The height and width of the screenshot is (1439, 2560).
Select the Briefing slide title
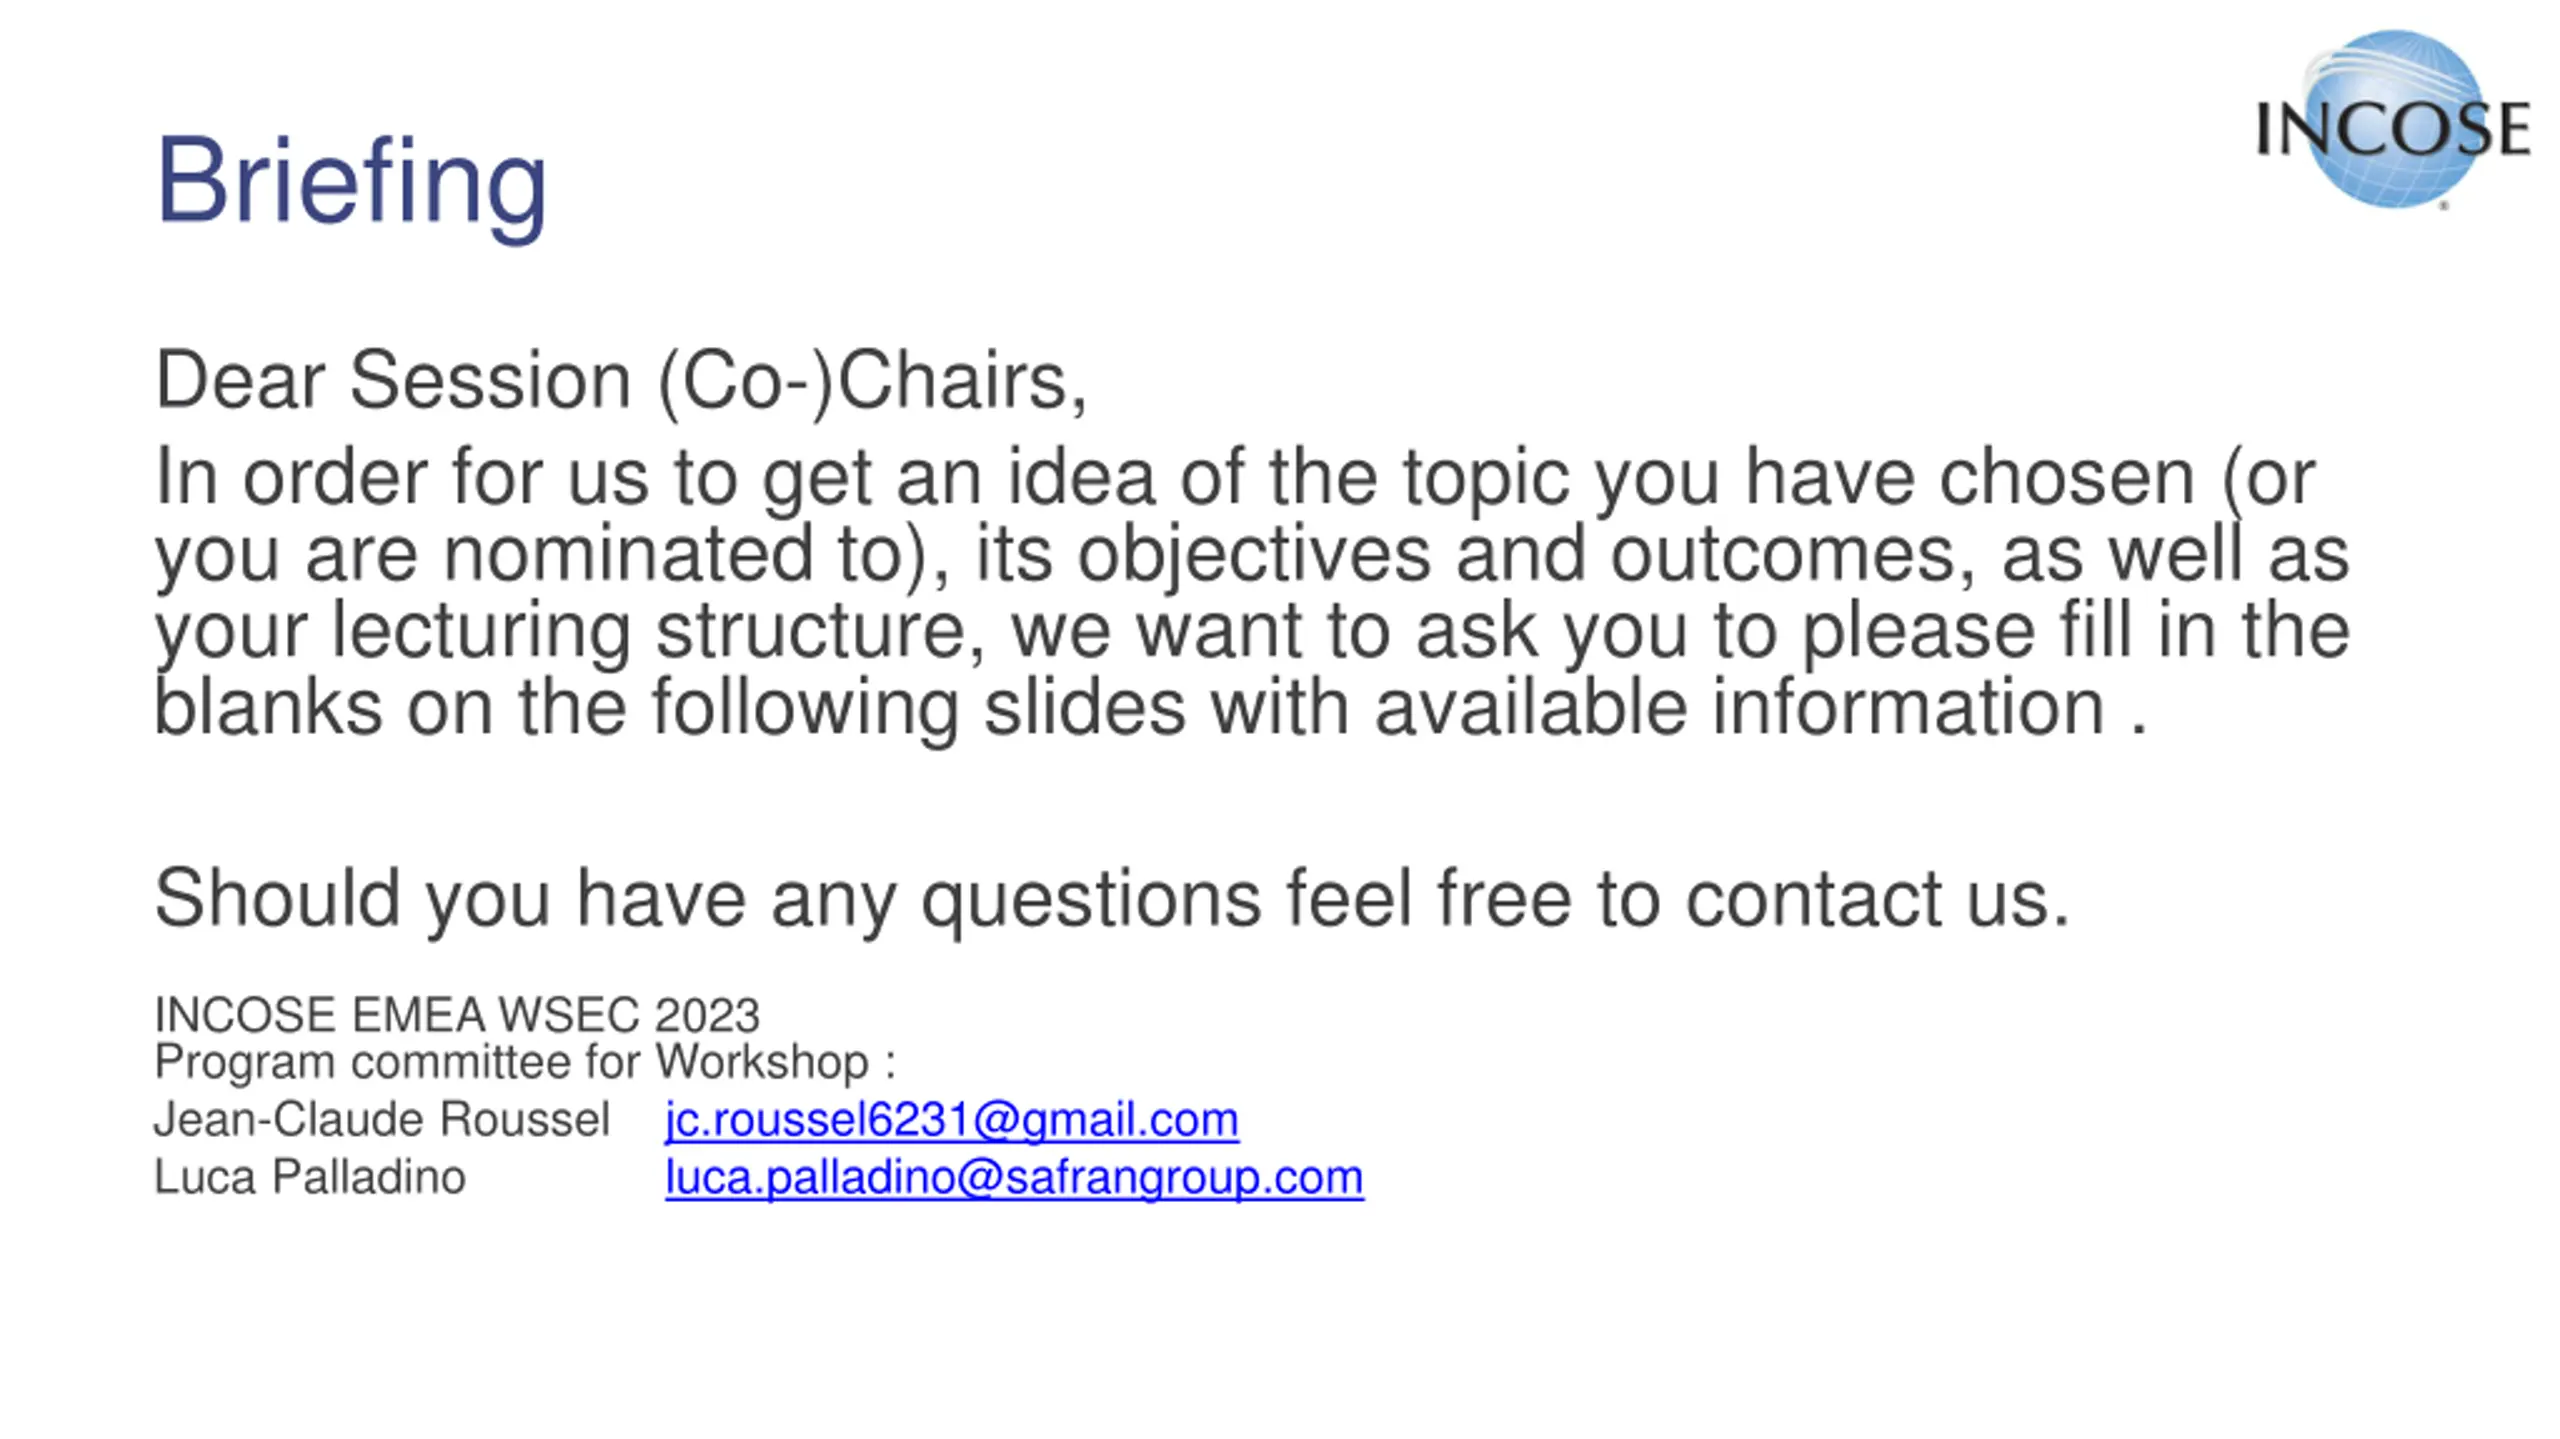[352, 184]
